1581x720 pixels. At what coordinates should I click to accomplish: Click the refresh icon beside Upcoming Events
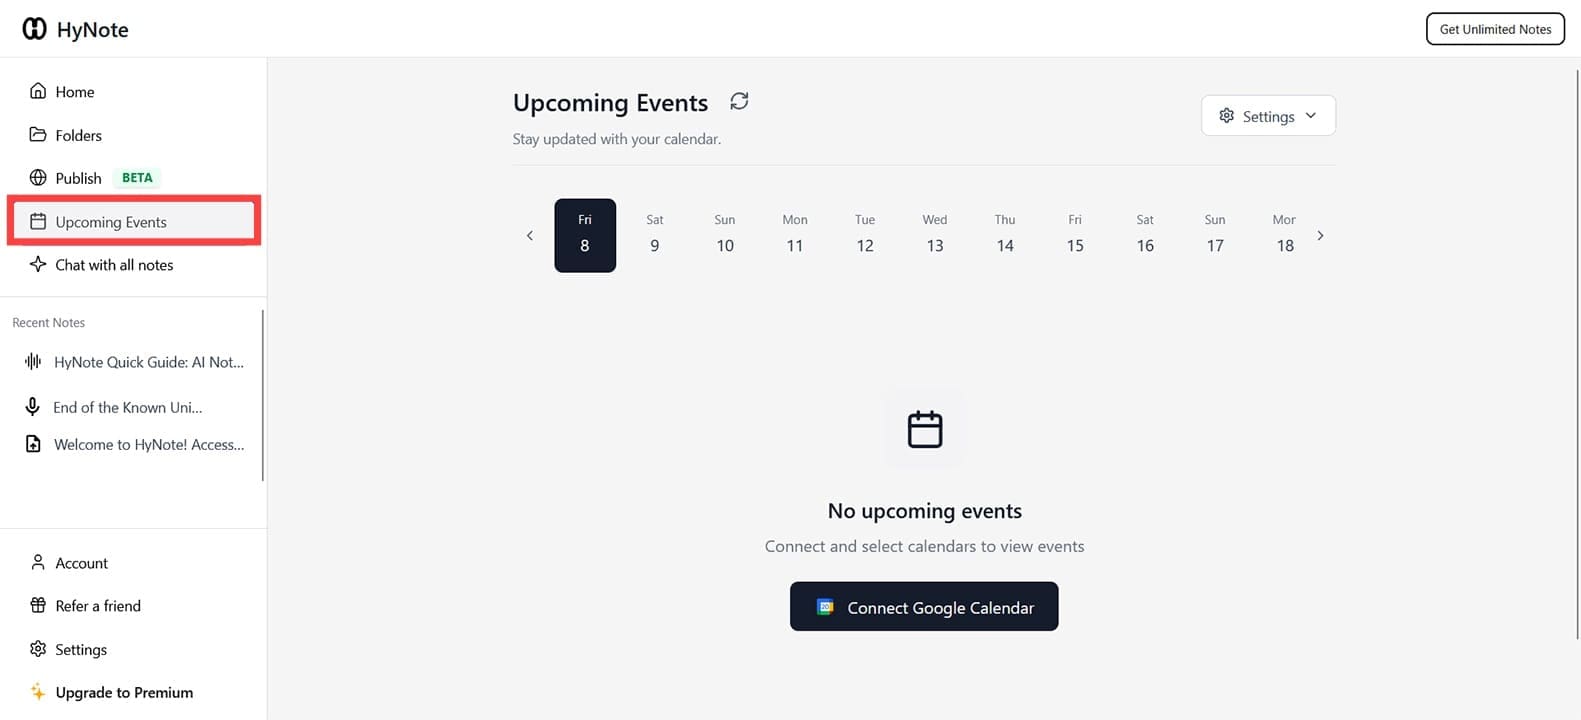[739, 101]
